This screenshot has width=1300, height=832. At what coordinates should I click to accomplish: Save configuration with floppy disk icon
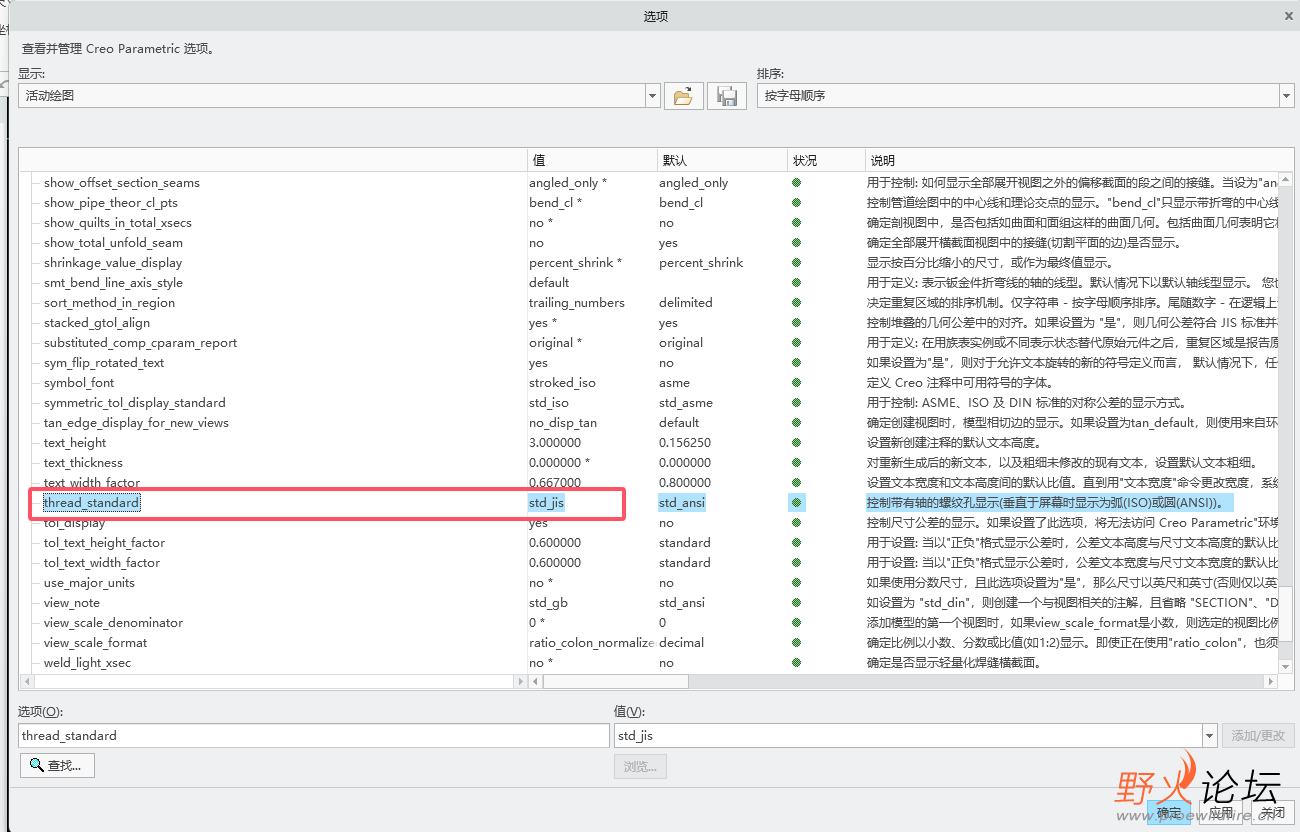pyautogui.click(x=727, y=96)
